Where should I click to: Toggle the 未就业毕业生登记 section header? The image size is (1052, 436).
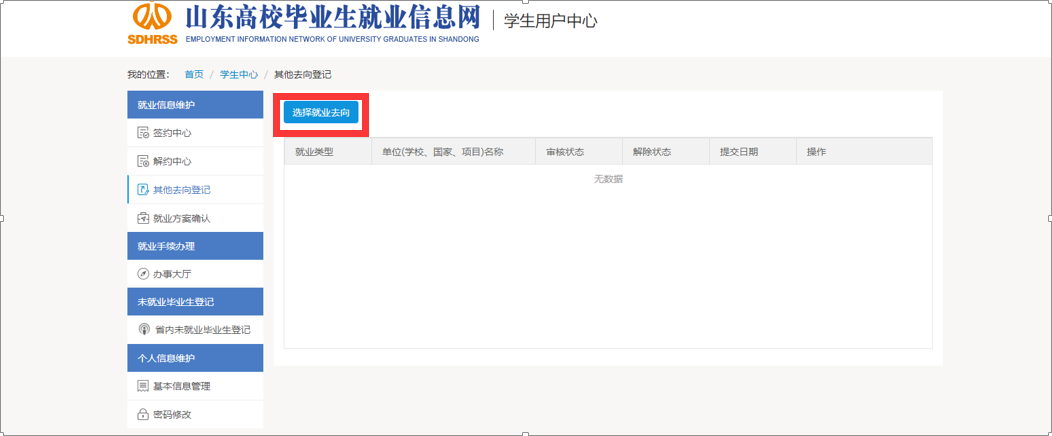click(195, 302)
